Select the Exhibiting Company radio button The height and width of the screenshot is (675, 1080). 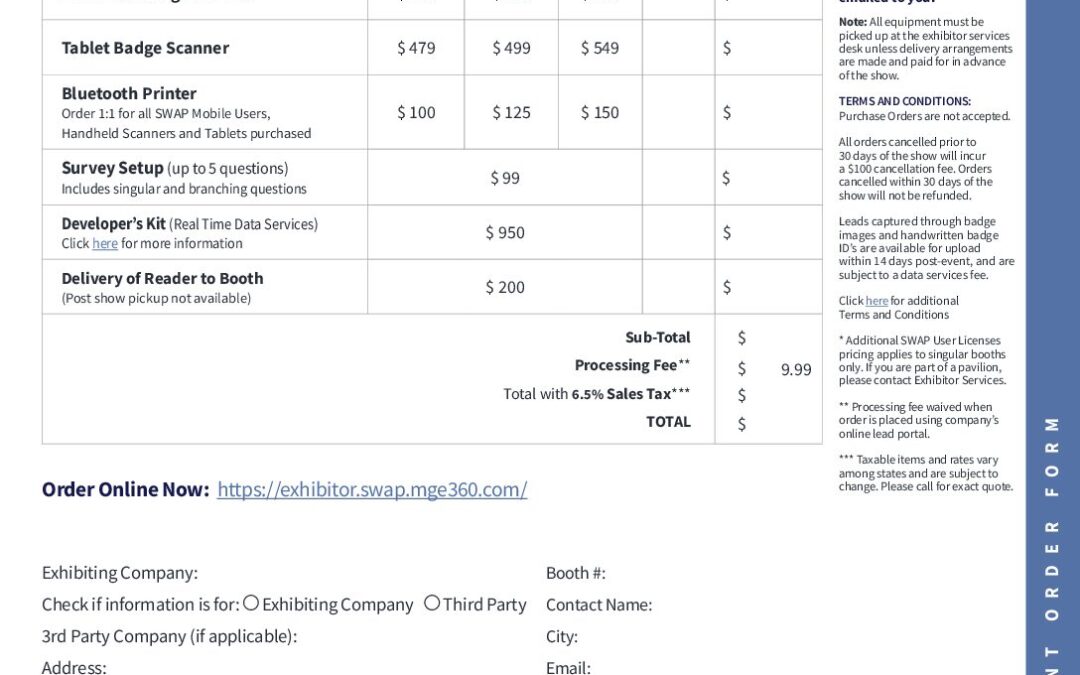[x=251, y=603]
